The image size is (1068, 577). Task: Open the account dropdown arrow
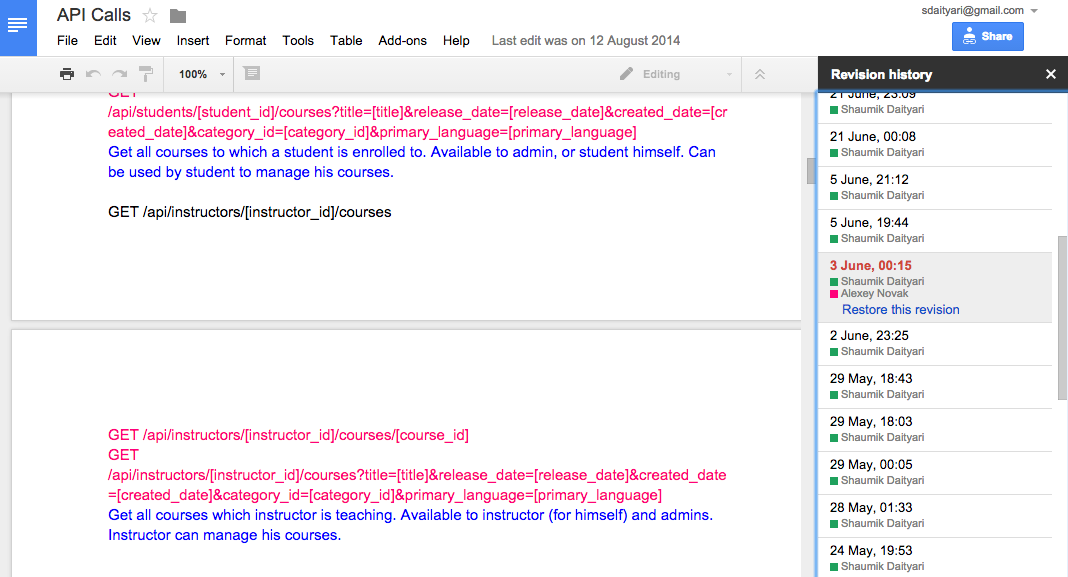coord(1034,11)
